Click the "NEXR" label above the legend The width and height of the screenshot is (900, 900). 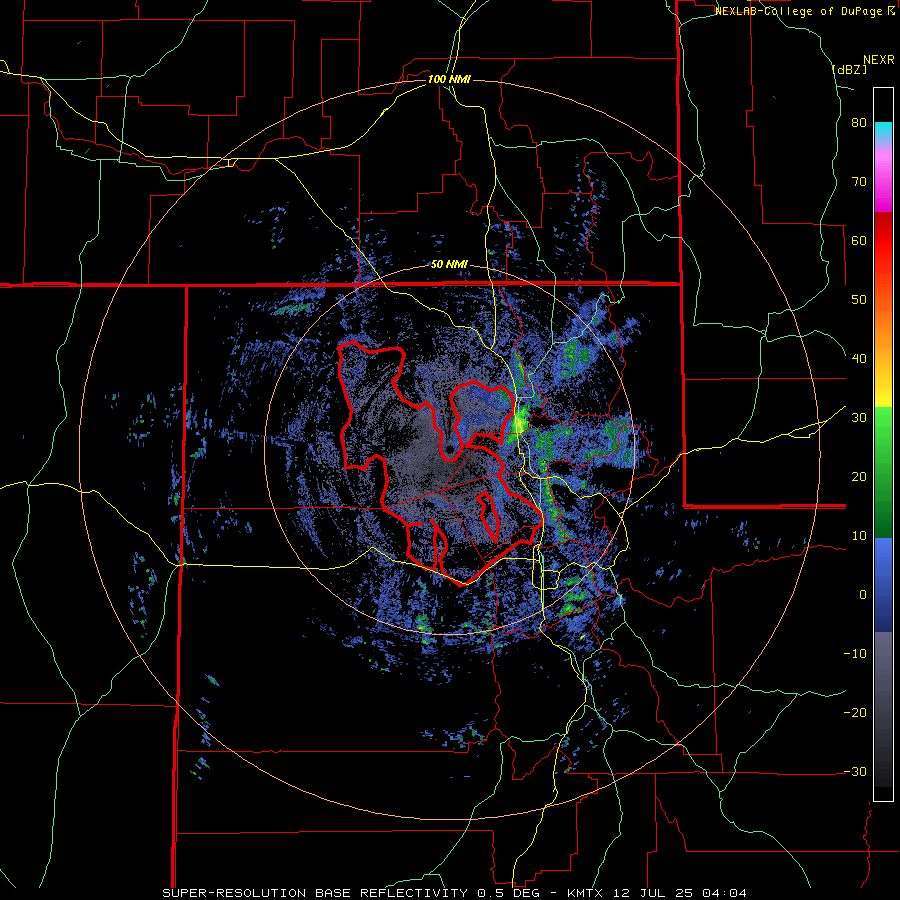878,60
